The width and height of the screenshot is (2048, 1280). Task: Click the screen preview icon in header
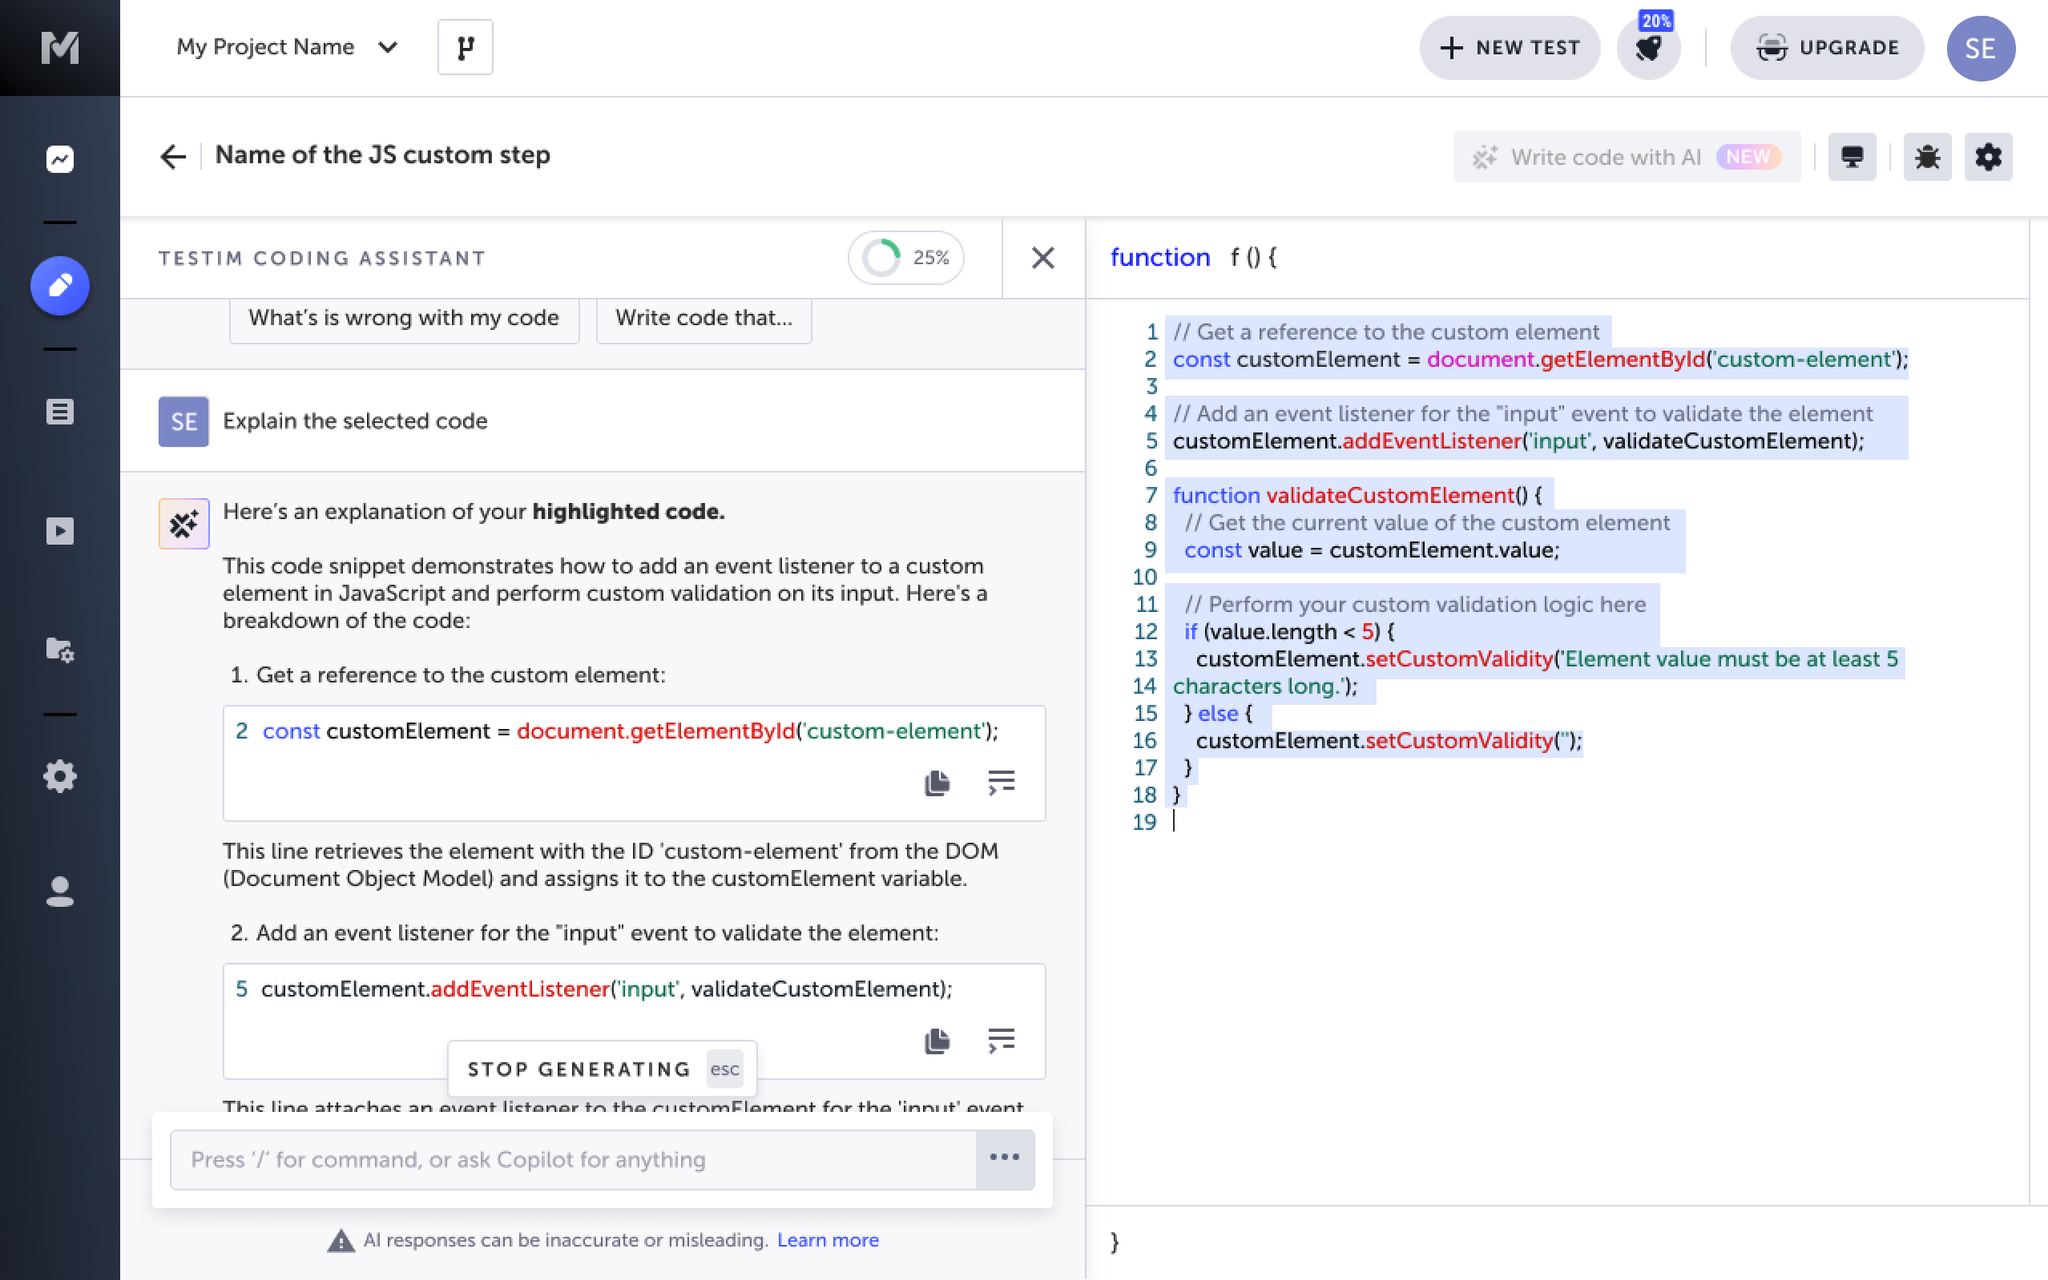[x=1852, y=157]
